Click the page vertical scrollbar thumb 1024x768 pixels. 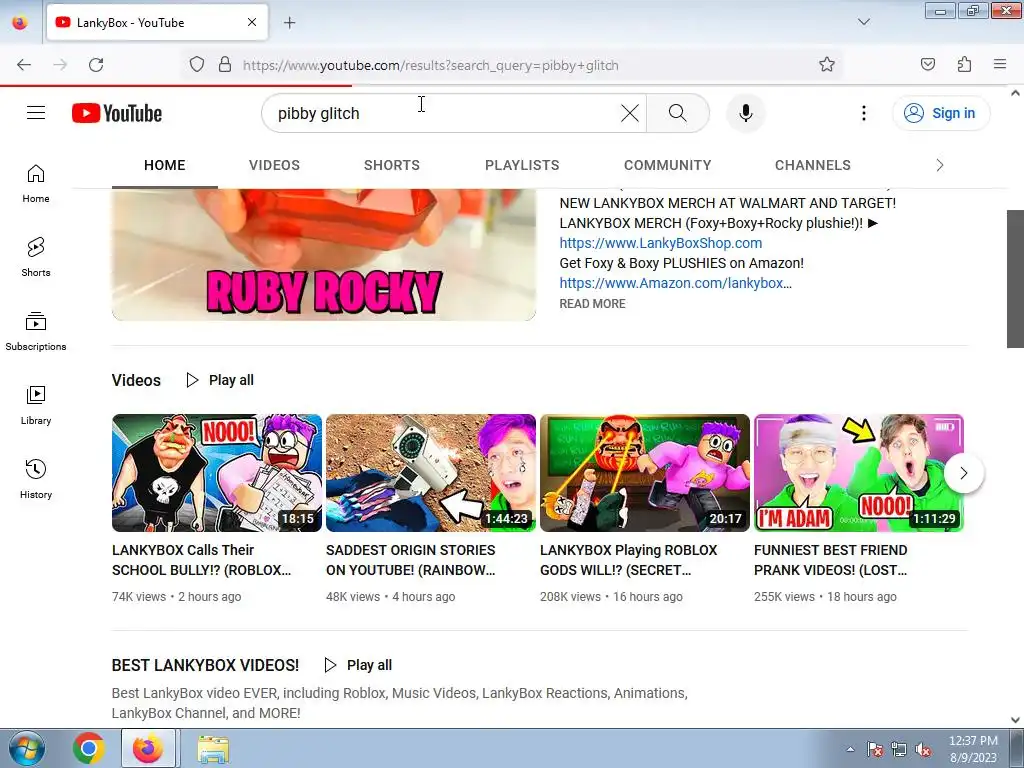click(1015, 279)
